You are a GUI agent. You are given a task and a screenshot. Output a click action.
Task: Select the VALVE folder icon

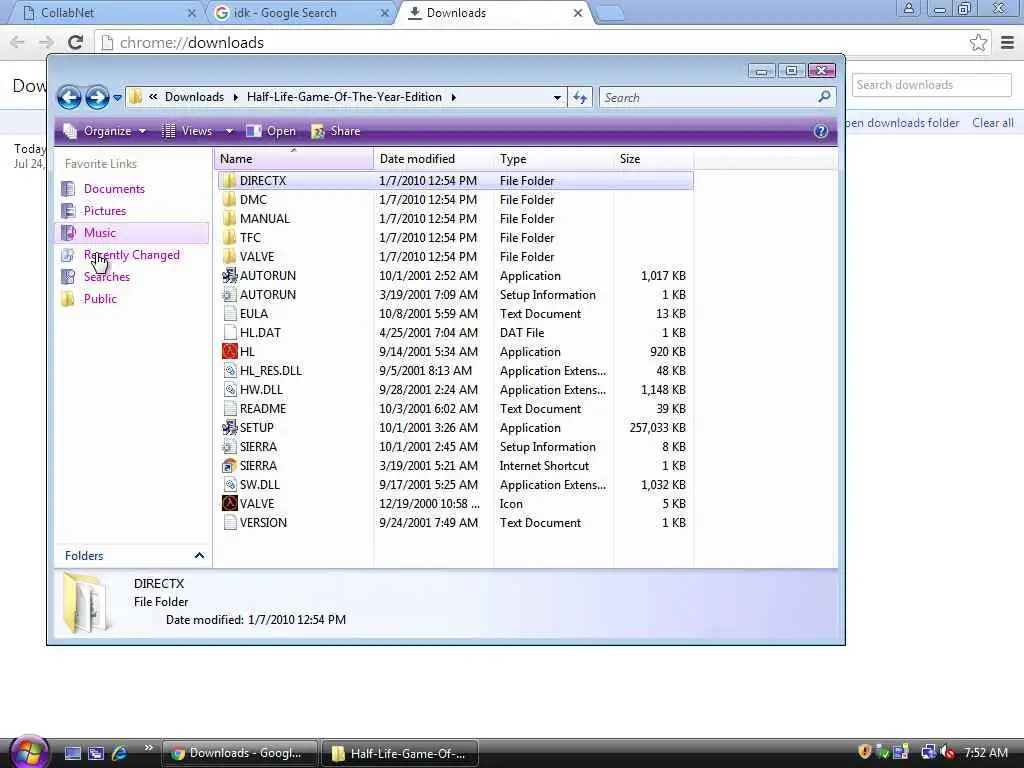(x=229, y=257)
